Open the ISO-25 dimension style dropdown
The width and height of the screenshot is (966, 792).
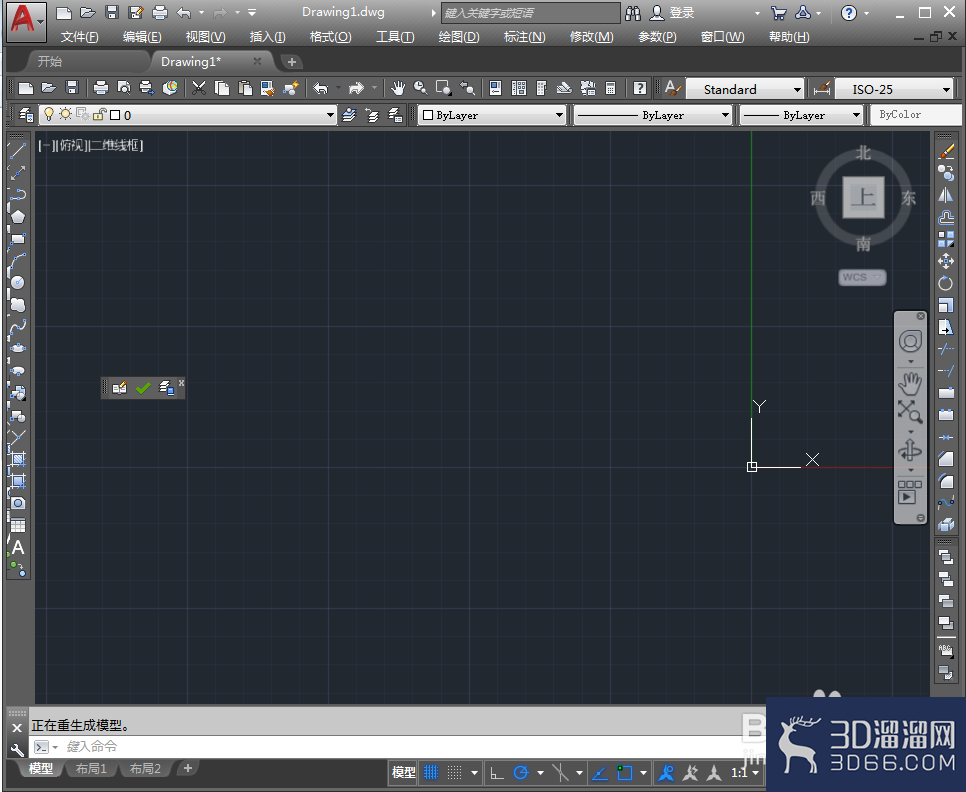pyautogui.click(x=946, y=90)
